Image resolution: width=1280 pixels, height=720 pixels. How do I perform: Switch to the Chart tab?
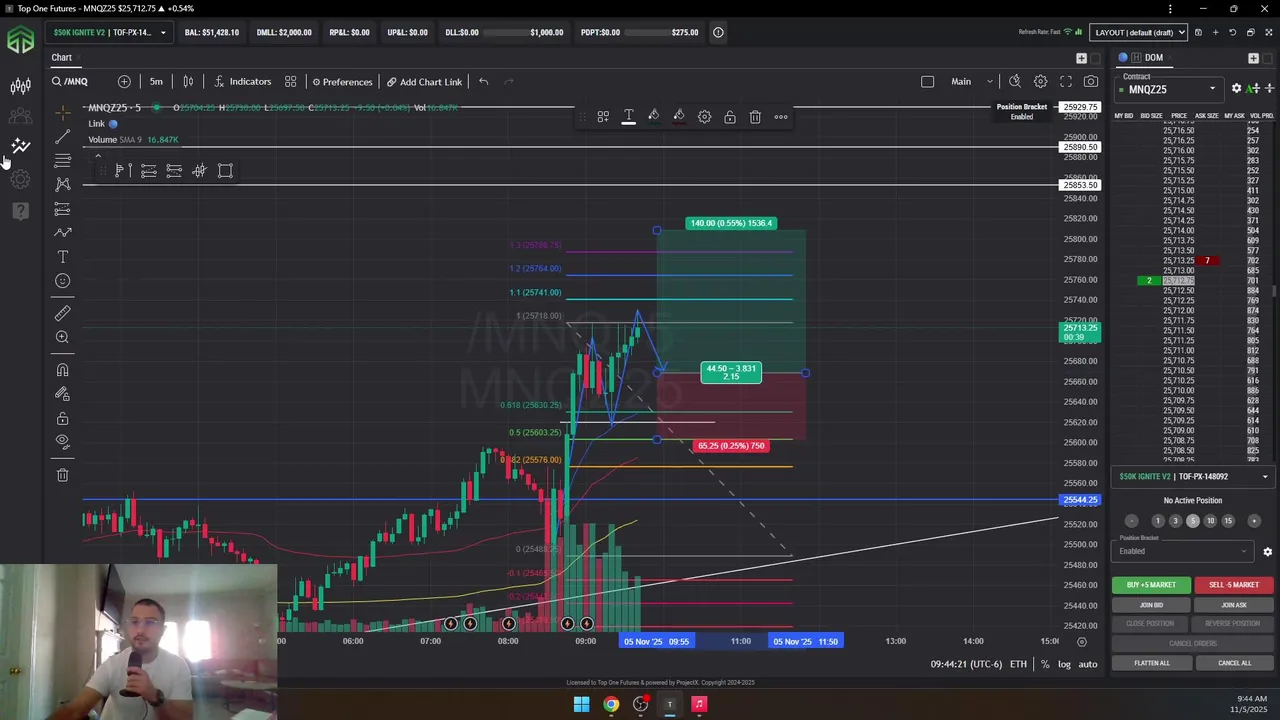click(62, 57)
